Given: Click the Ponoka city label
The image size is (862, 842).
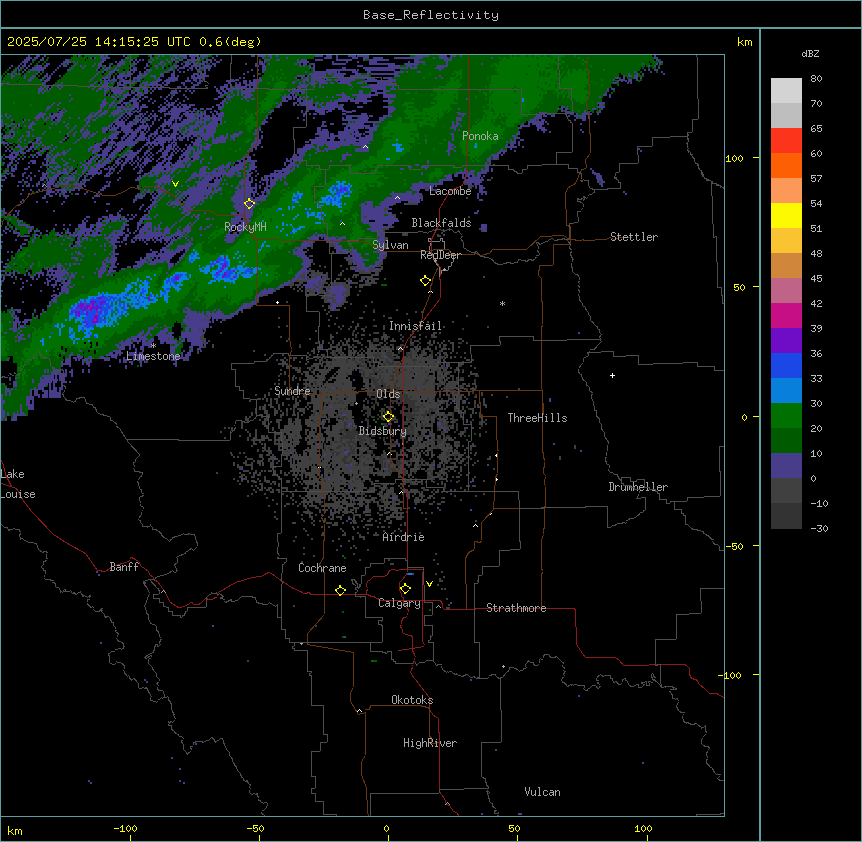Looking at the screenshot, I should point(480,136).
